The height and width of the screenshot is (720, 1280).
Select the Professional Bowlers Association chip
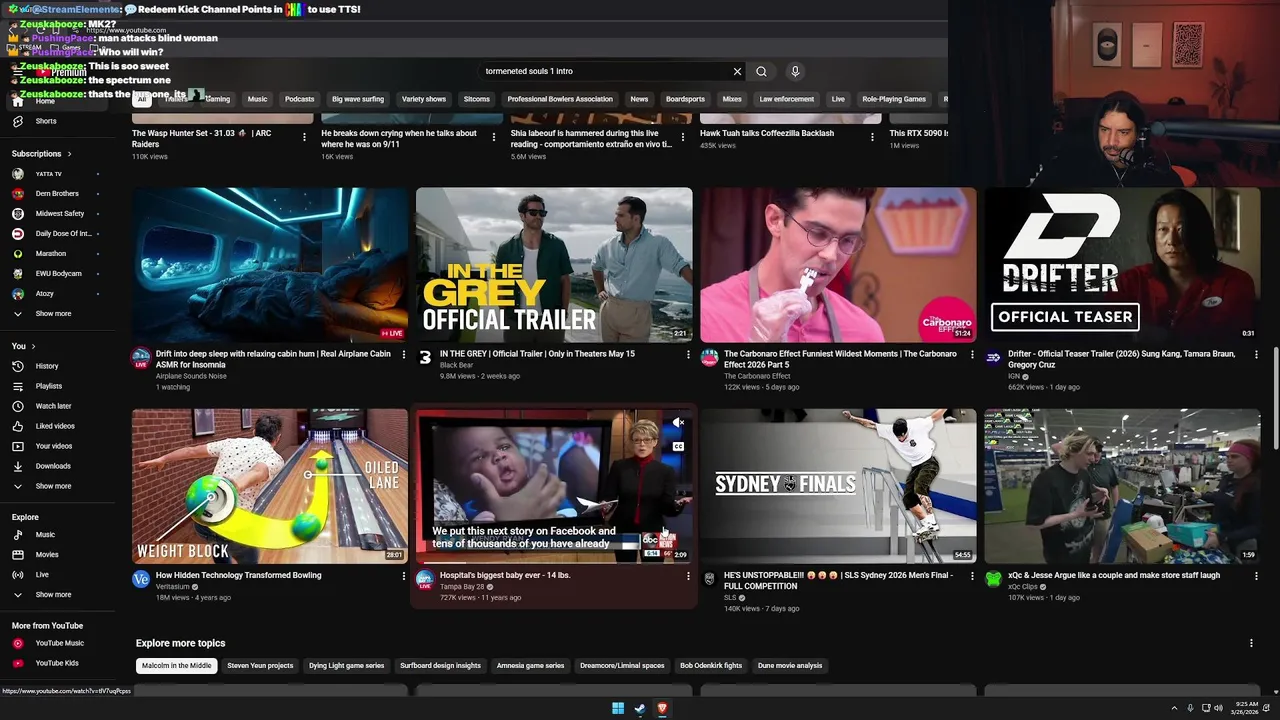pyautogui.click(x=560, y=99)
